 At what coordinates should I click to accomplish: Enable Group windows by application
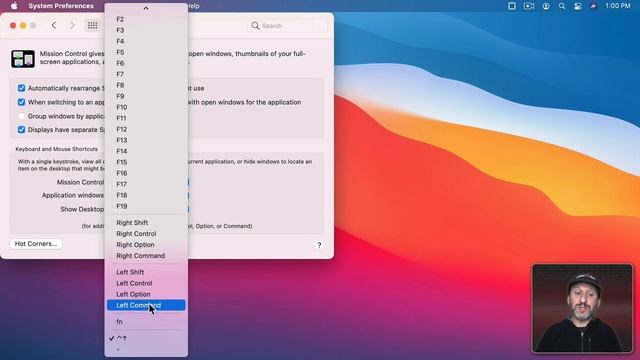point(21,116)
